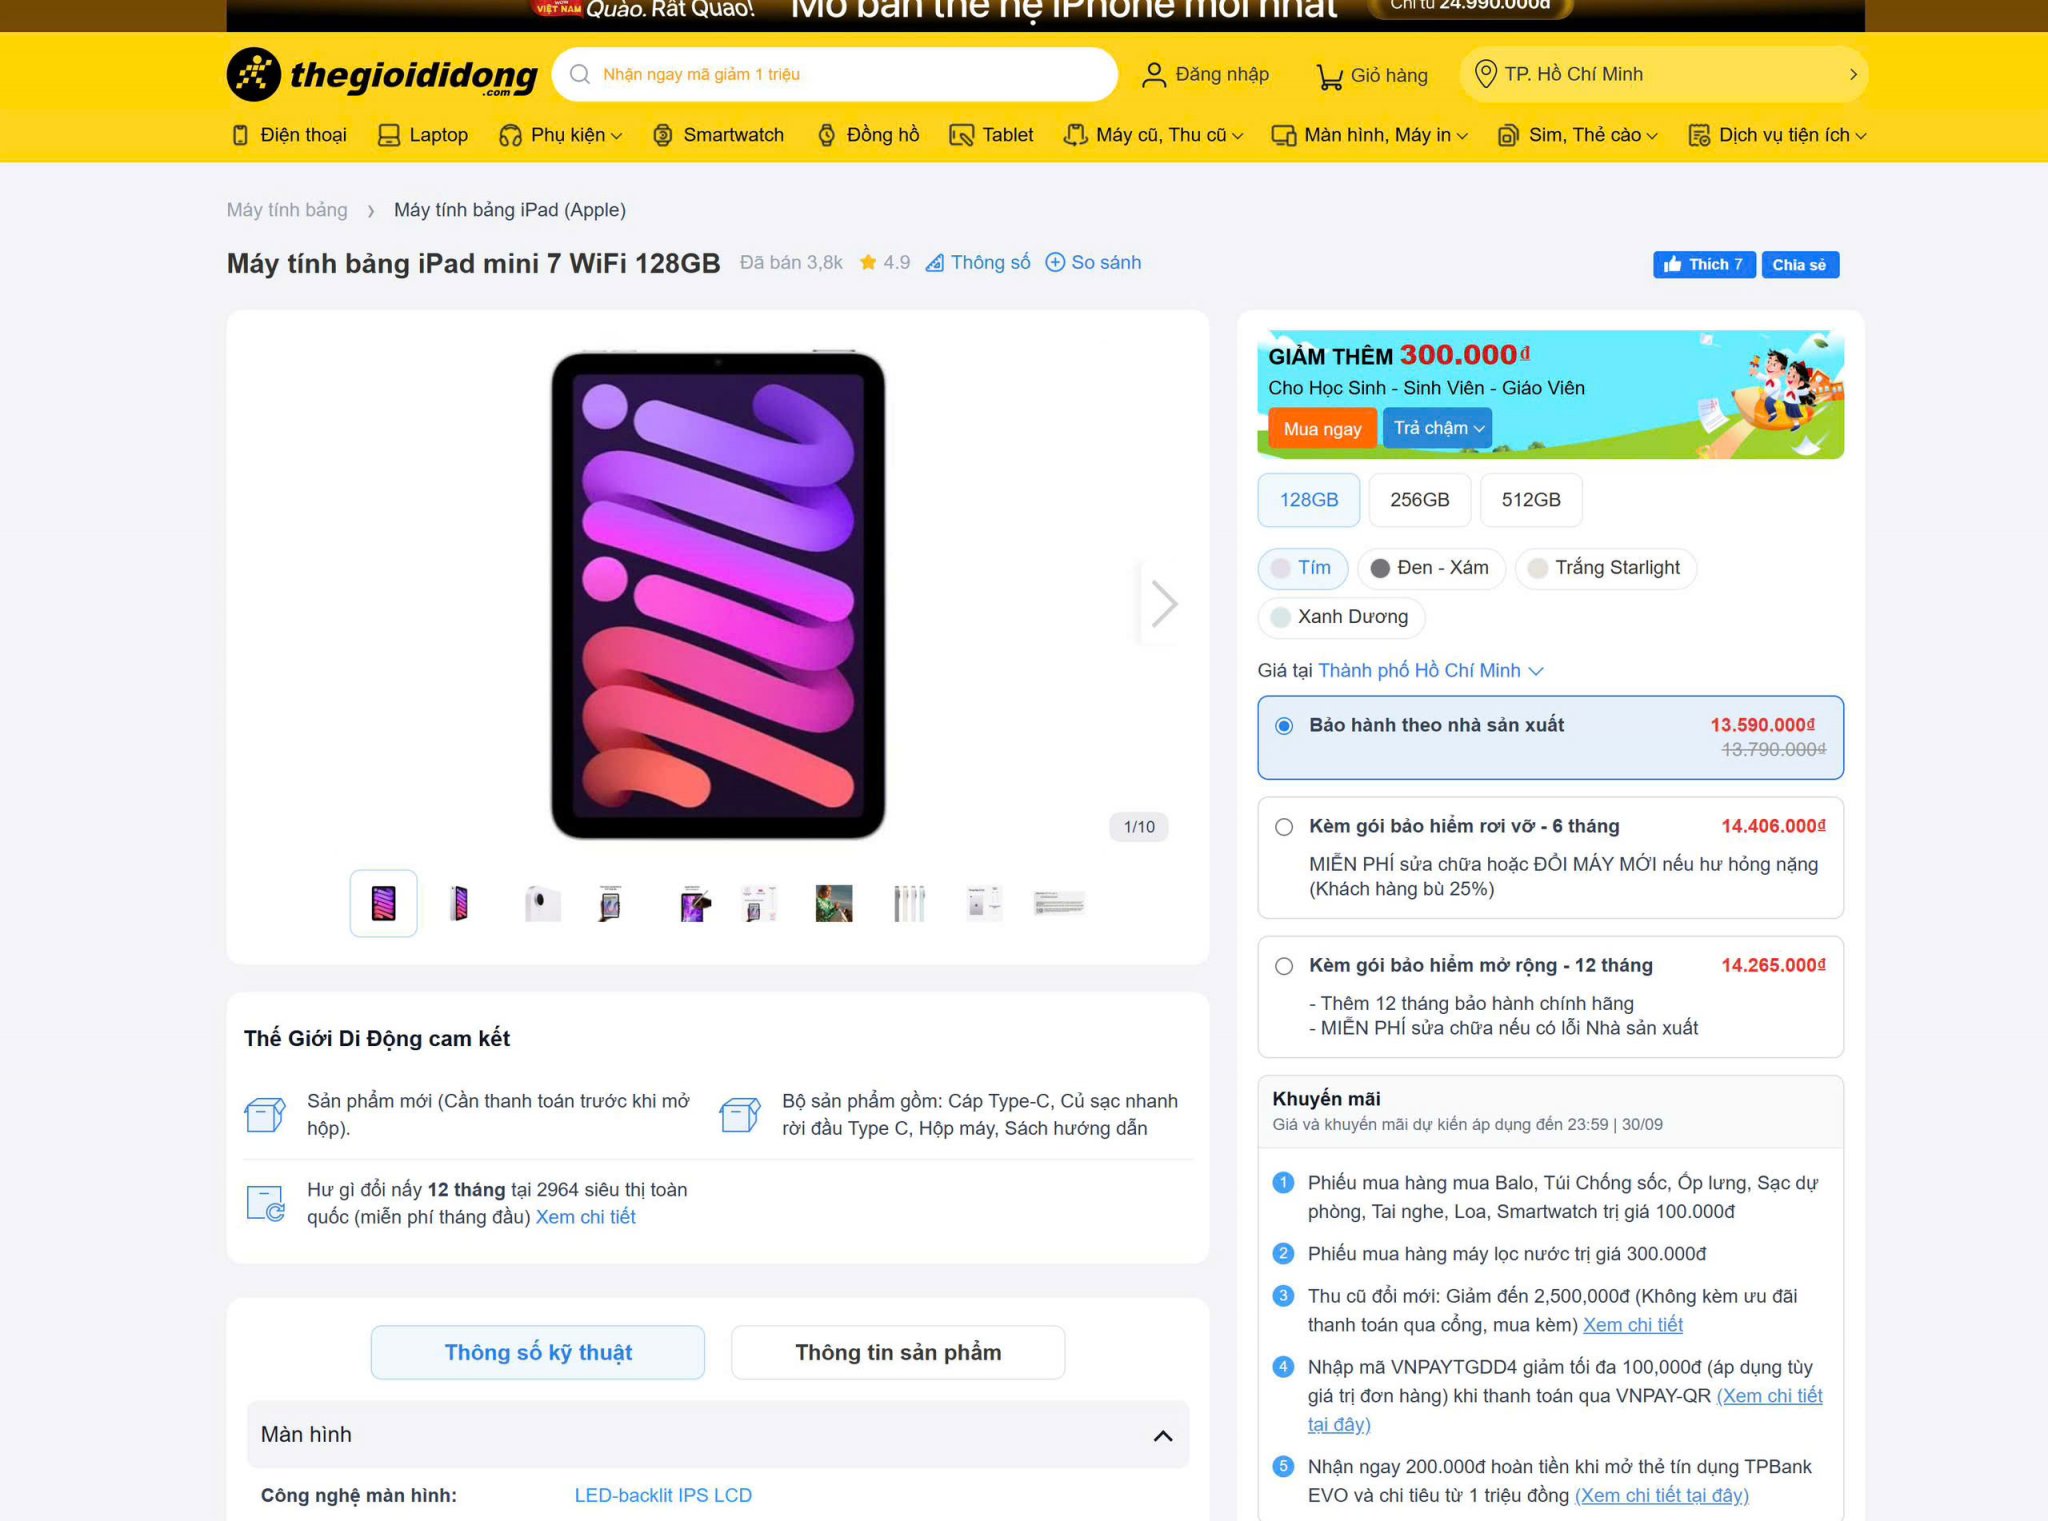Switch to Thông tin sản phẩm tab
The width and height of the screenshot is (2048, 1521).
(x=898, y=1353)
